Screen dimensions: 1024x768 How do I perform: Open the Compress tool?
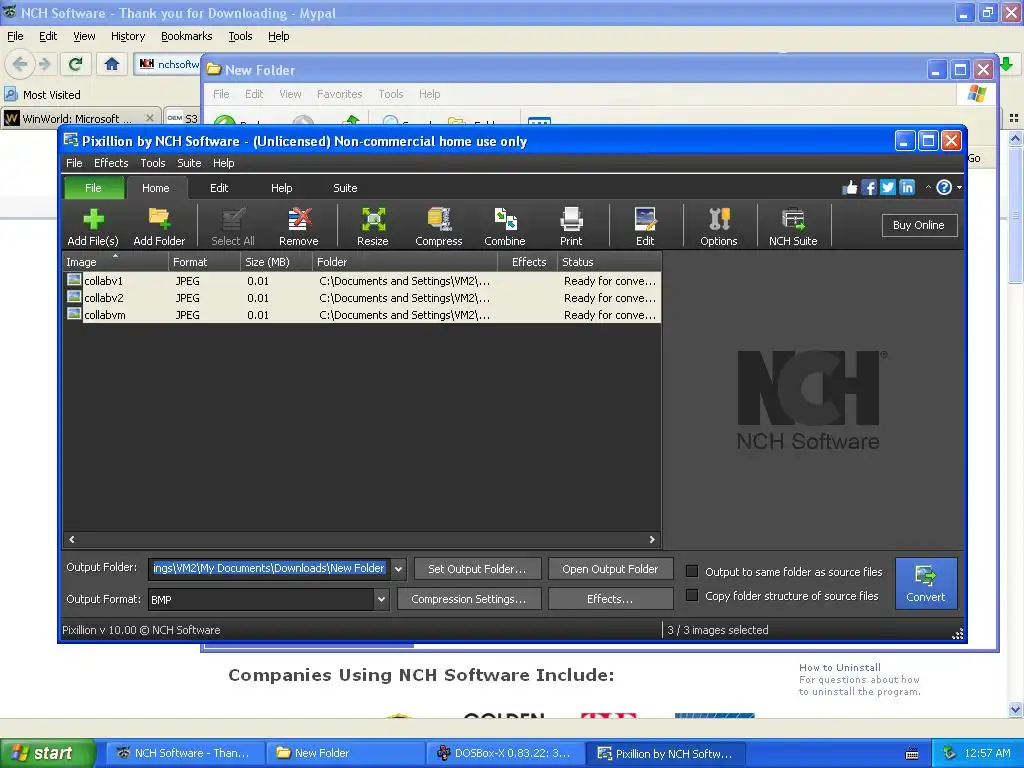[439, 226]
